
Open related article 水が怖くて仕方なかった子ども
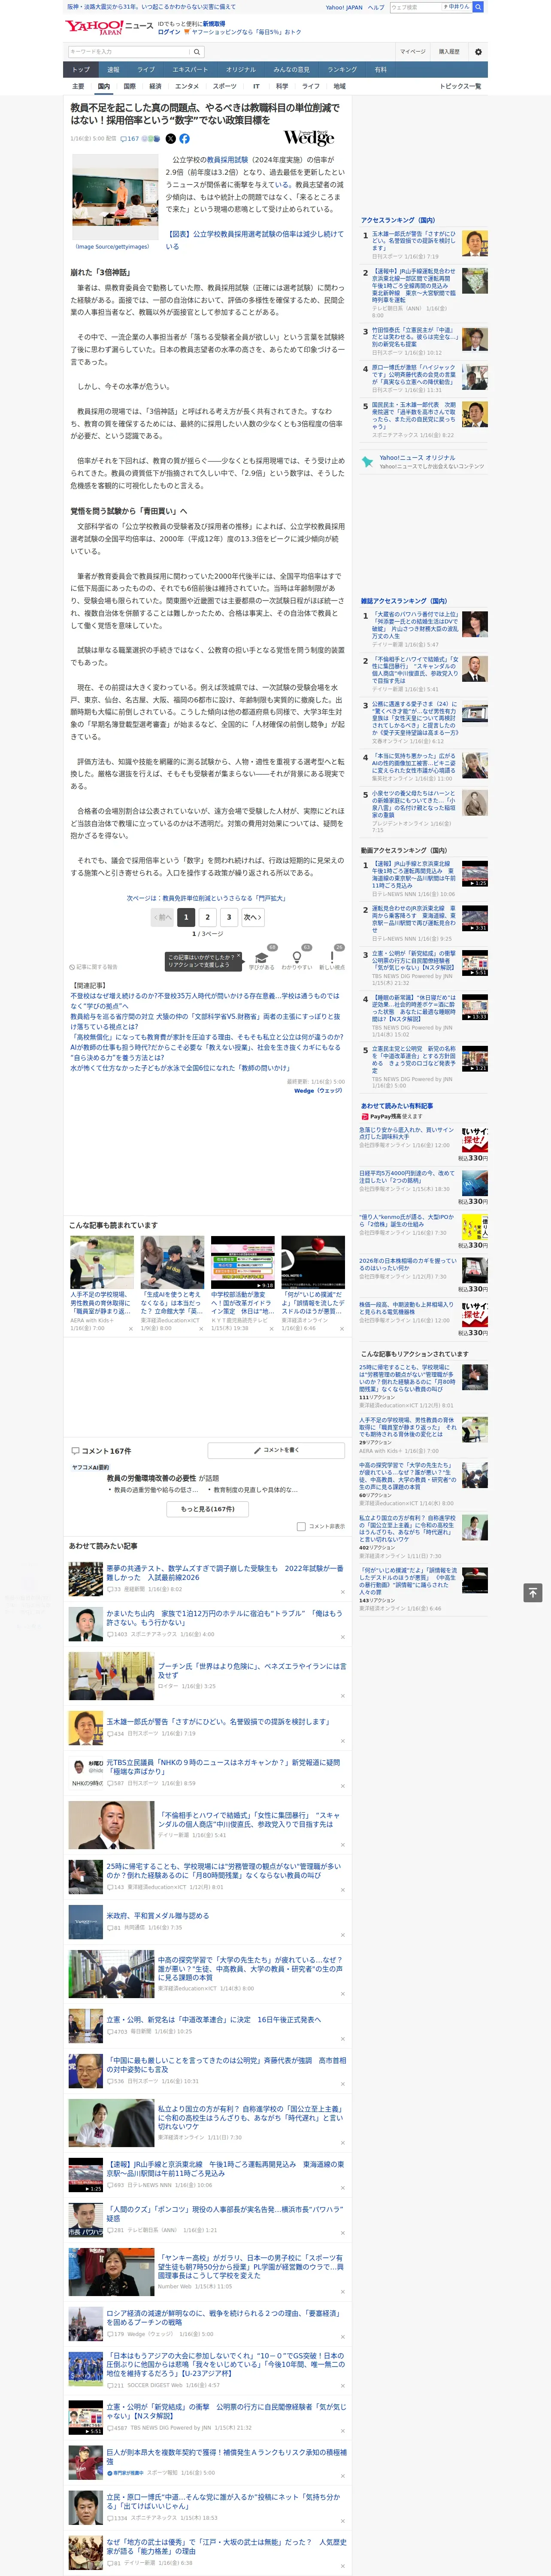click(181, 1068)
